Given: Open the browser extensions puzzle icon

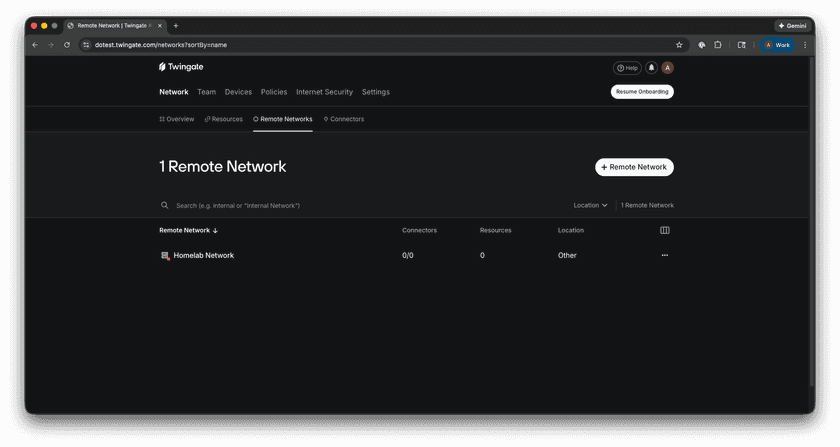Looking at the screenshot, I should click(x=718, y=45).
